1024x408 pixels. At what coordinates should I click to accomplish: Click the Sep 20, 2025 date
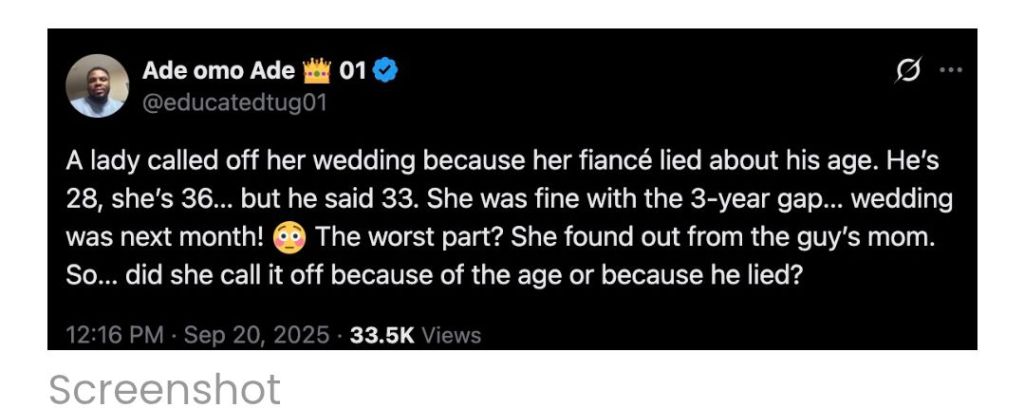pos(254,335)
